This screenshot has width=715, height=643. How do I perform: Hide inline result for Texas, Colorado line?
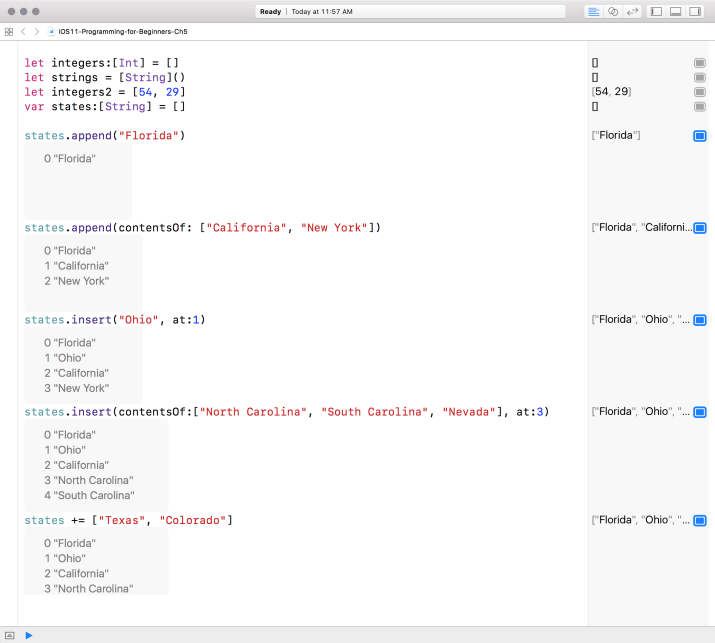(x=700, y=521)
